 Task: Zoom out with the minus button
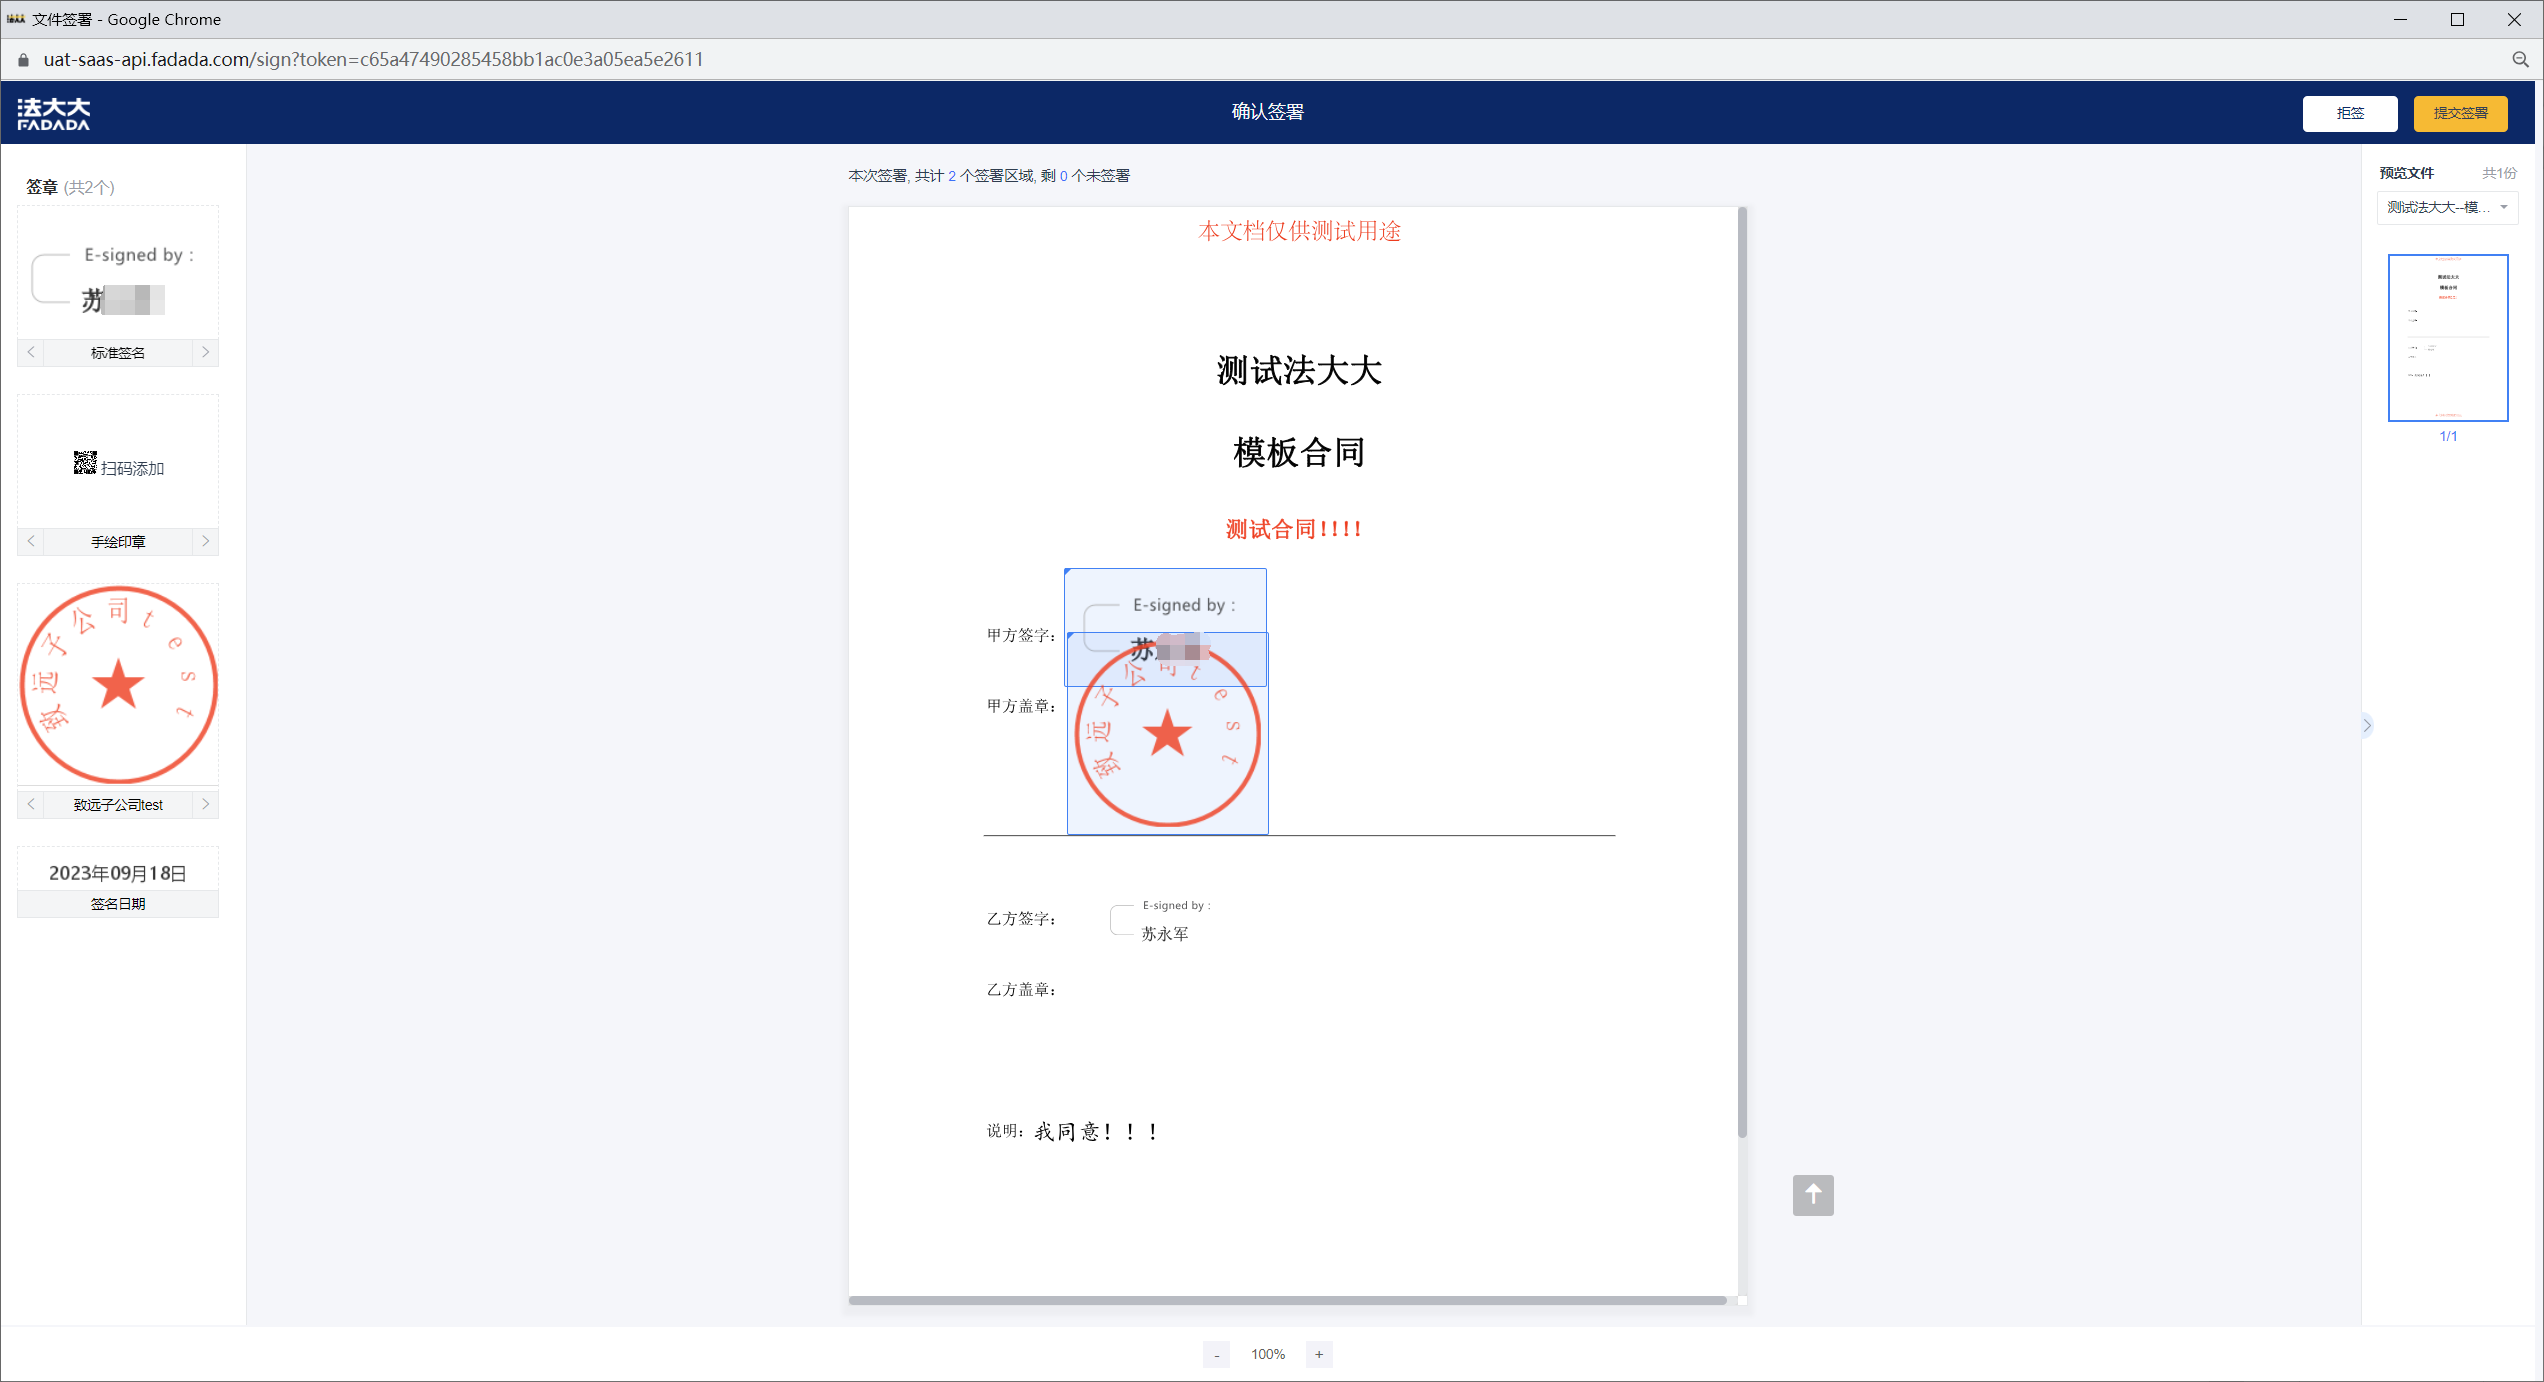coord(1216,1354)
